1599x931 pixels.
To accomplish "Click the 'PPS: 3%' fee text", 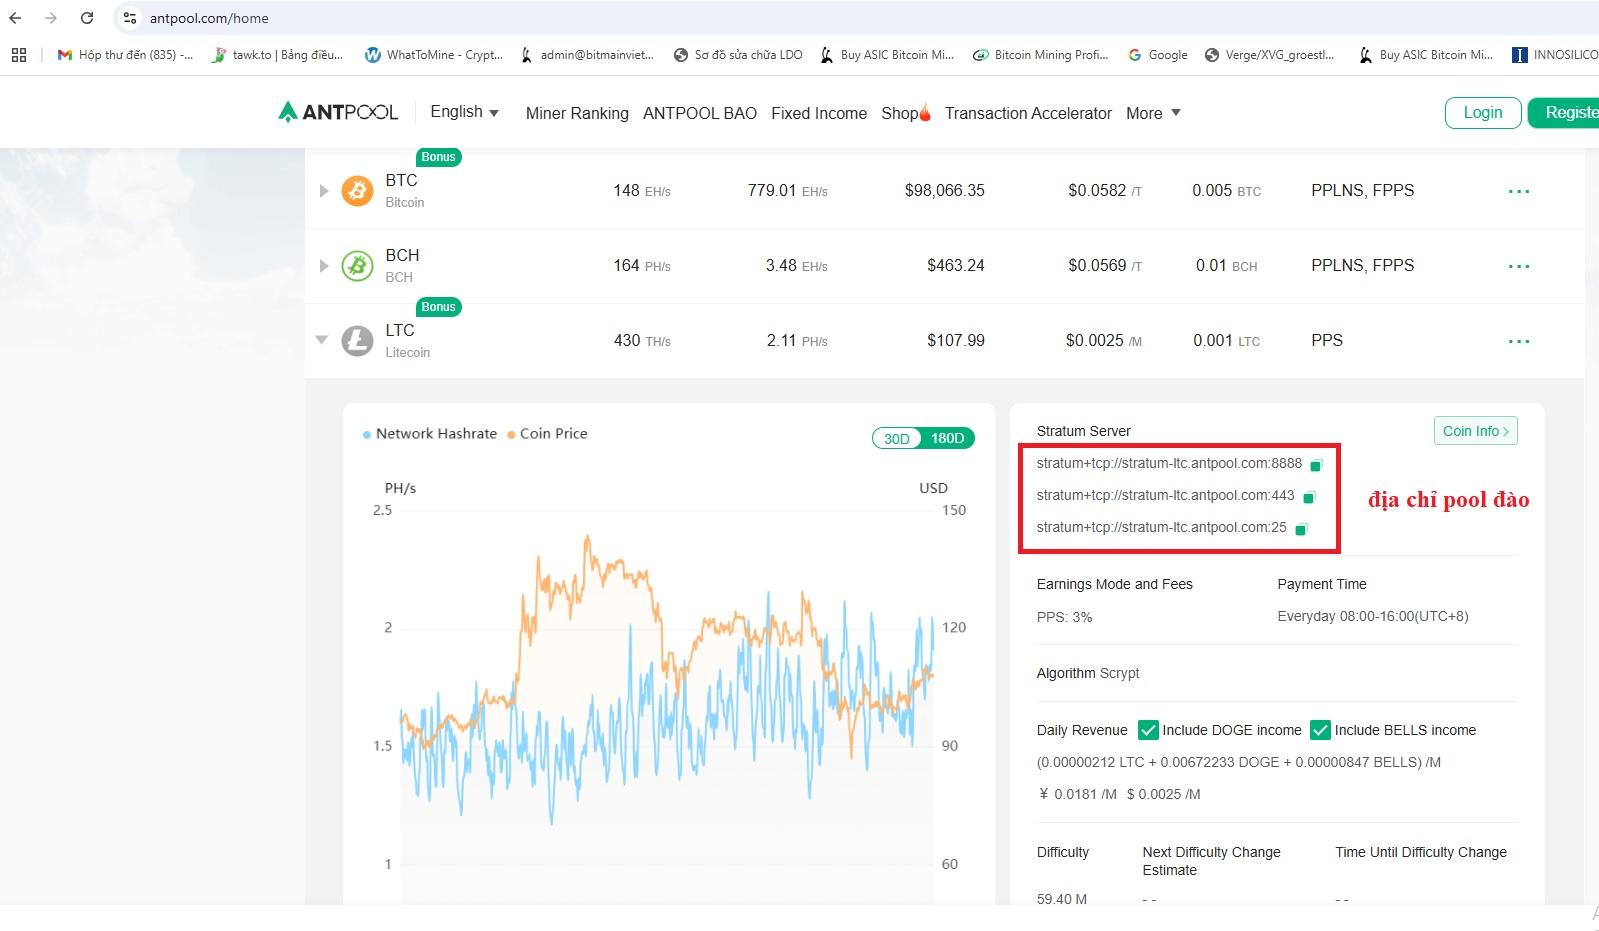I will (1064, 617).
